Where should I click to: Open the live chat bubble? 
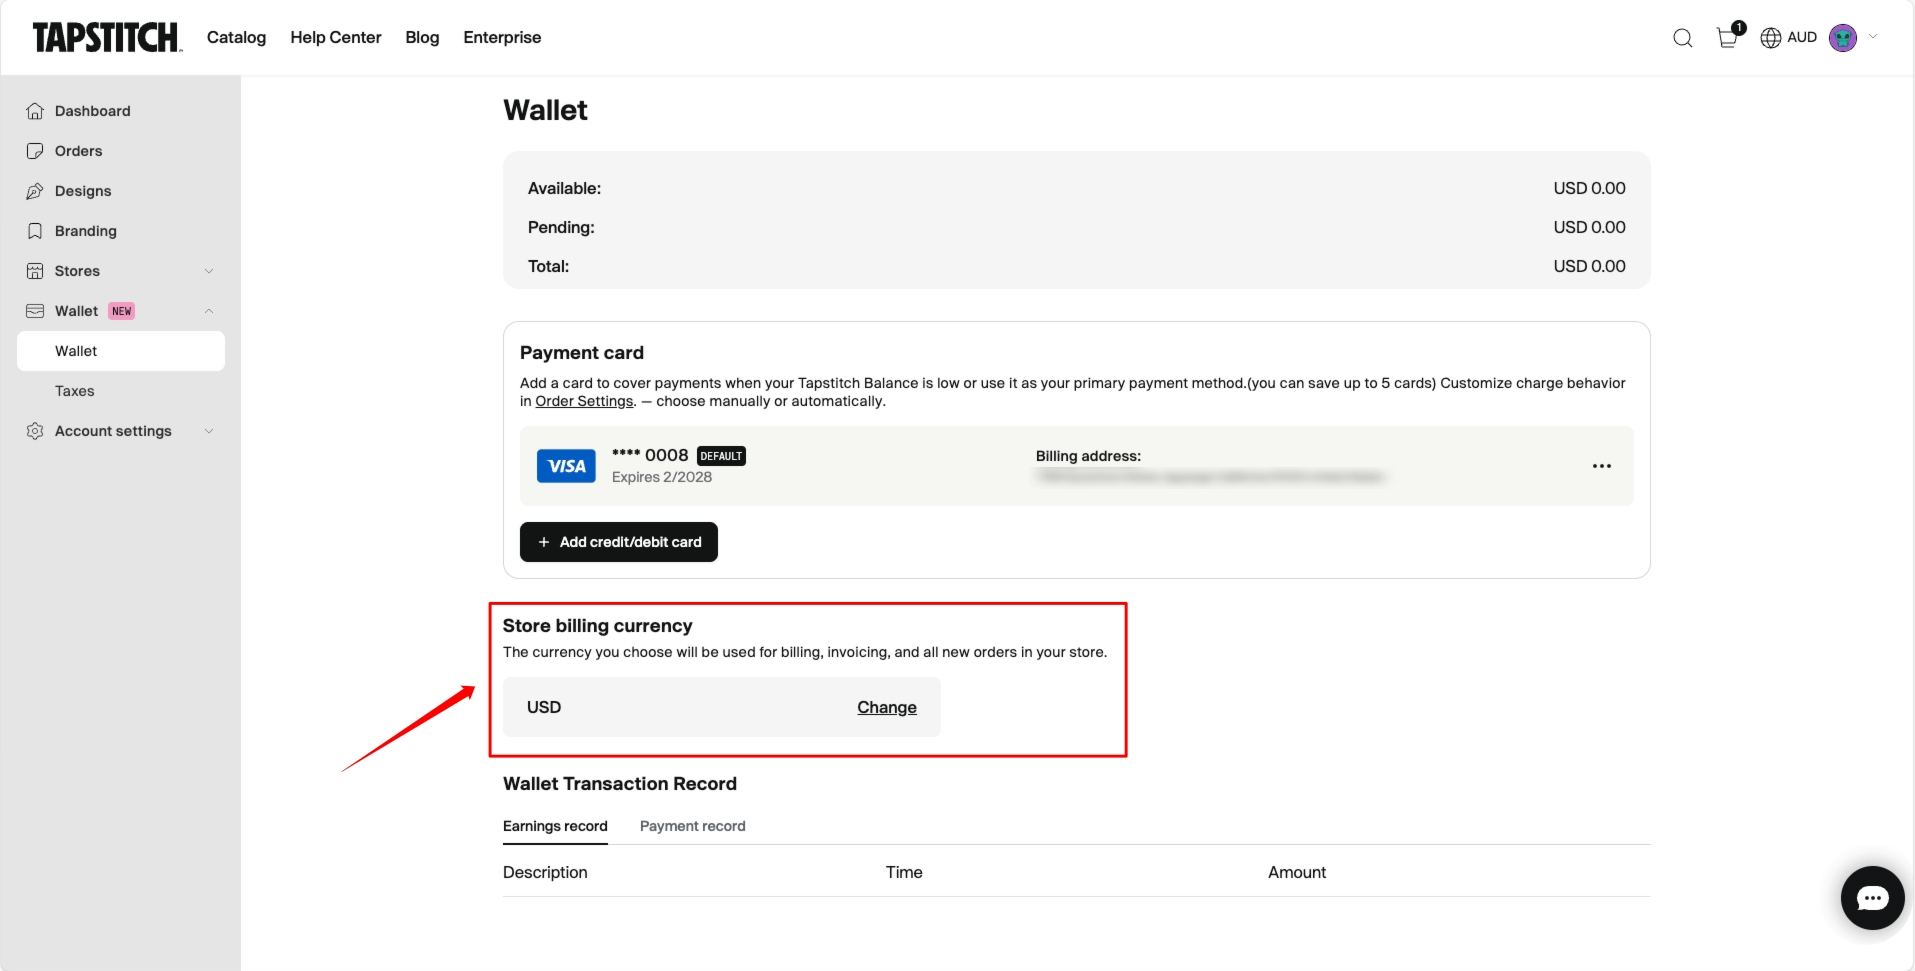click(x=1872, y=898)
